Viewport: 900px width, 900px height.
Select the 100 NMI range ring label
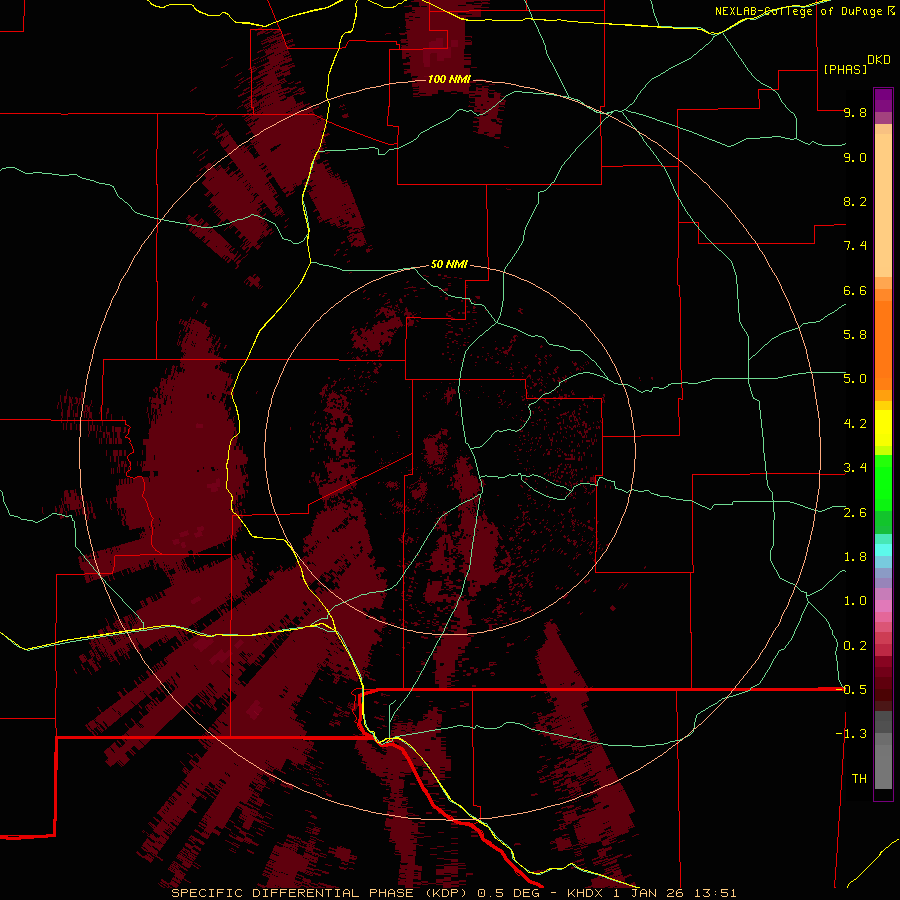pyautogui.click(x=449, y=79)
